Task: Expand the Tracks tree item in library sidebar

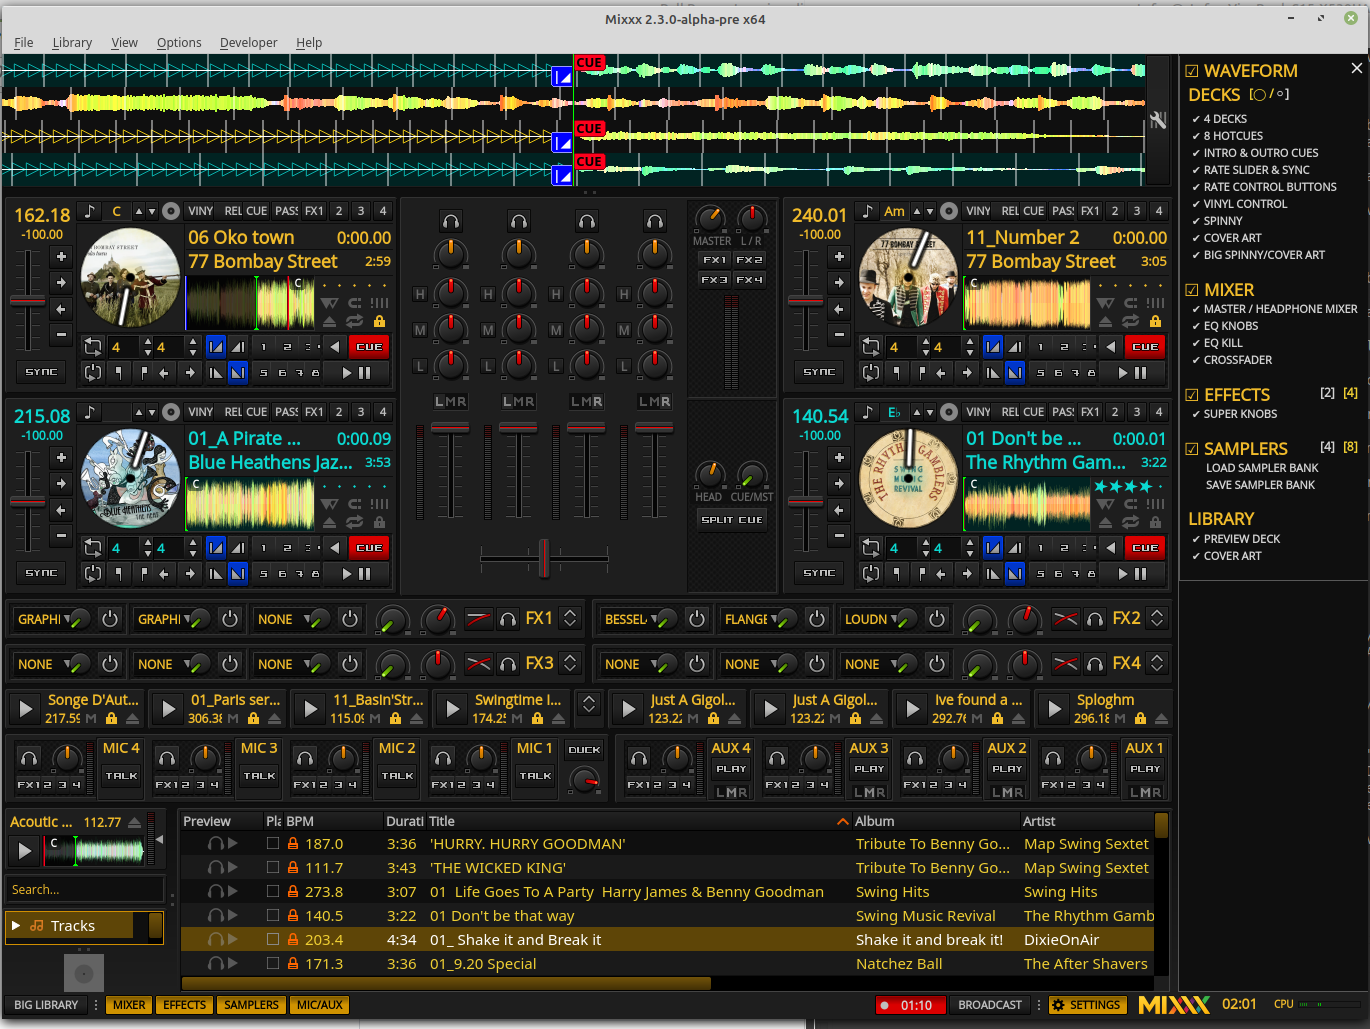Action: [16, 926]
